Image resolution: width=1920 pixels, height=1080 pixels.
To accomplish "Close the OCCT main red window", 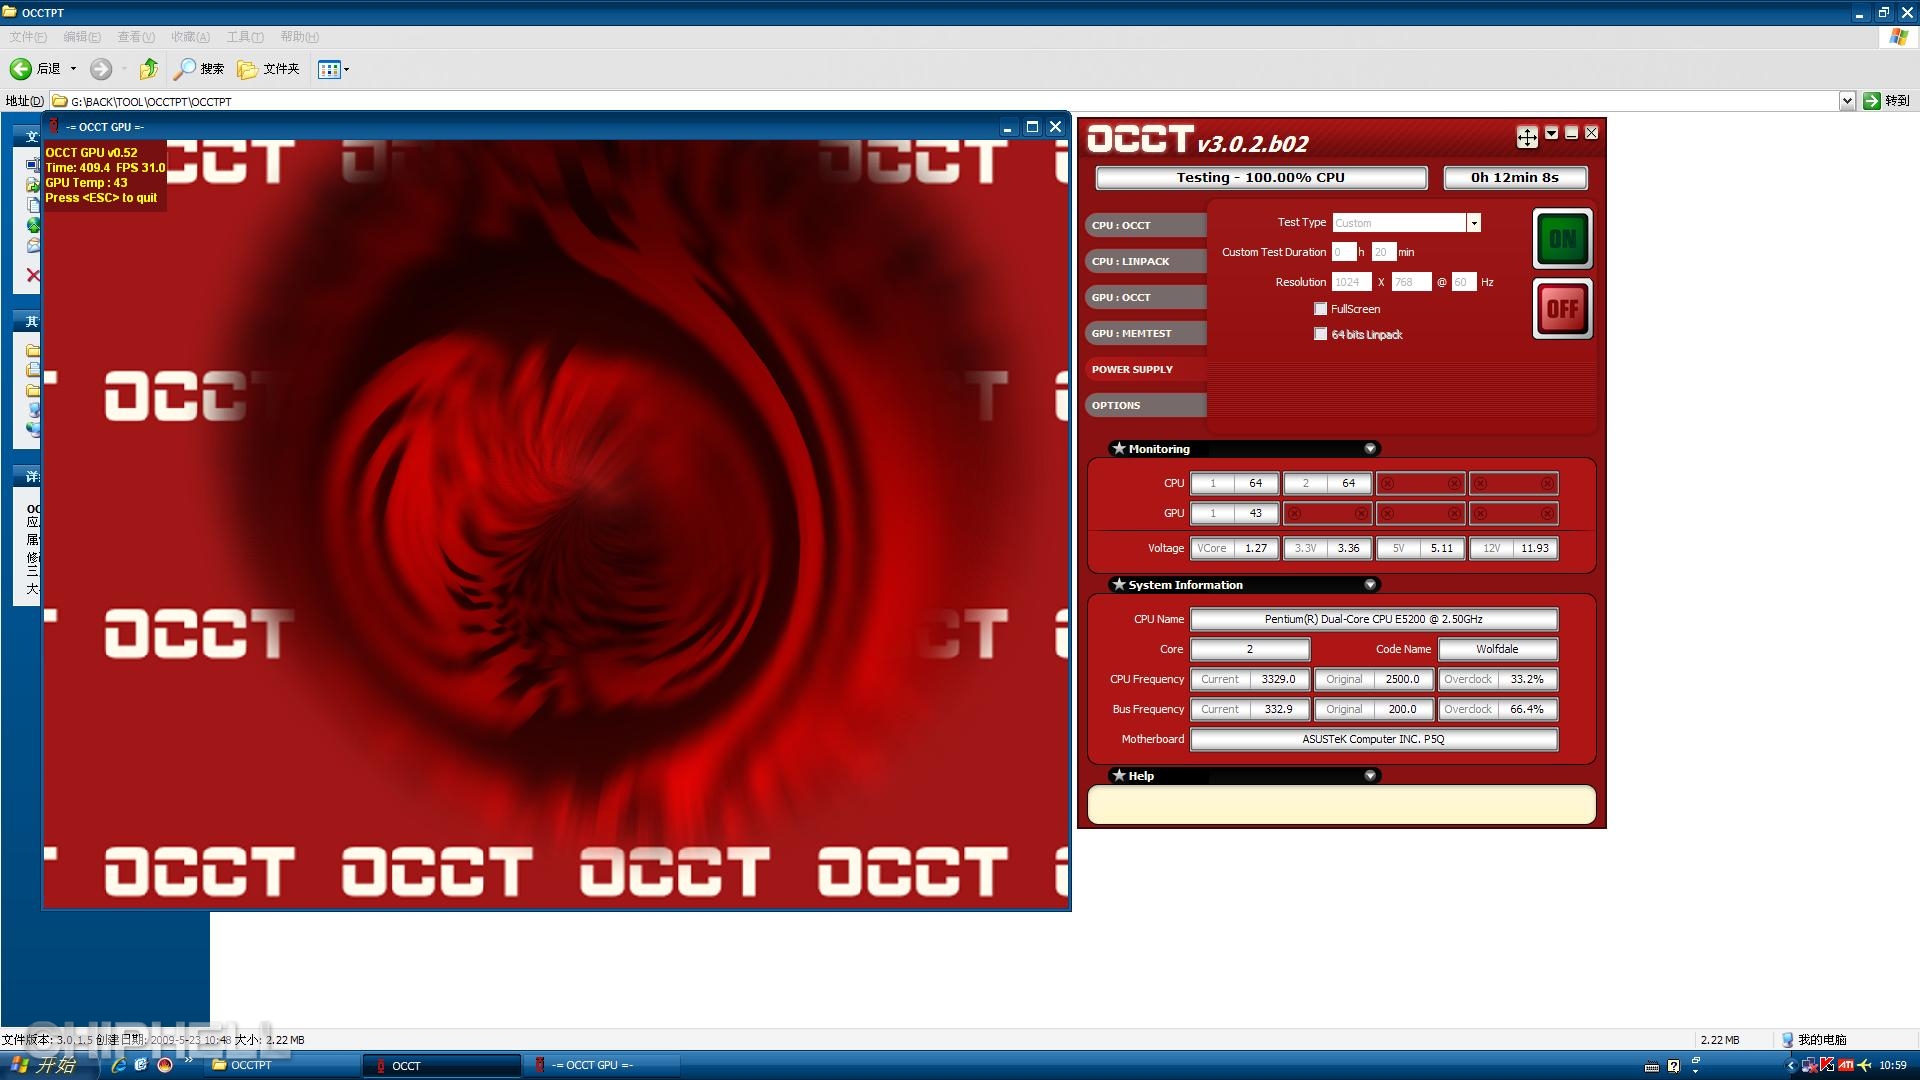I will [x=1591, y=133].
